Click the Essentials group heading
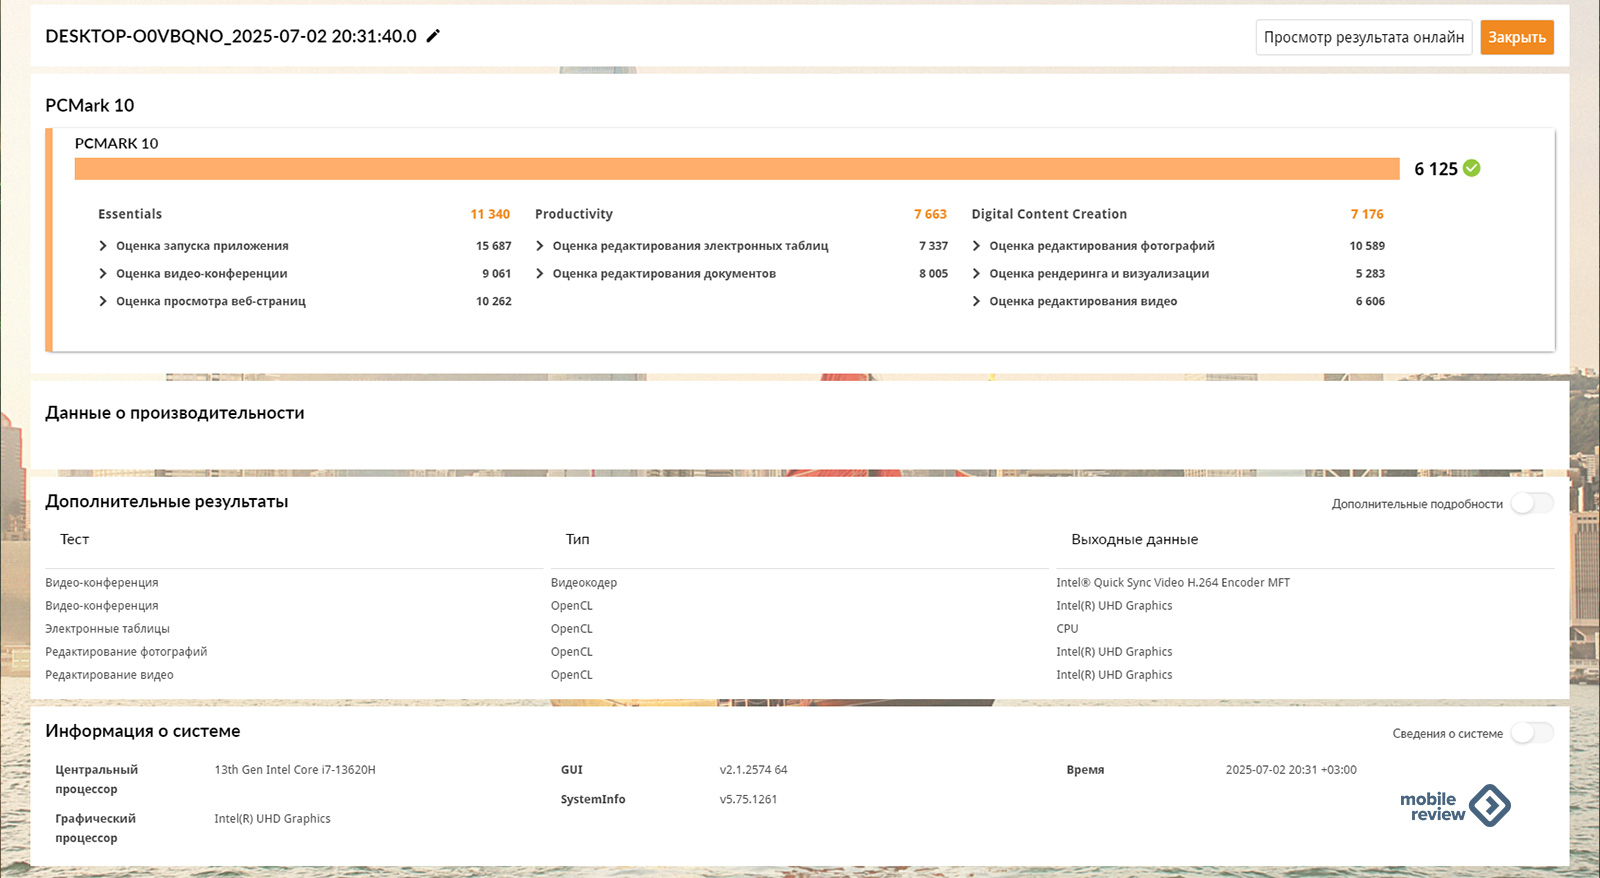This screenshot has width=1600, height=878. click(x=130, y=214)
